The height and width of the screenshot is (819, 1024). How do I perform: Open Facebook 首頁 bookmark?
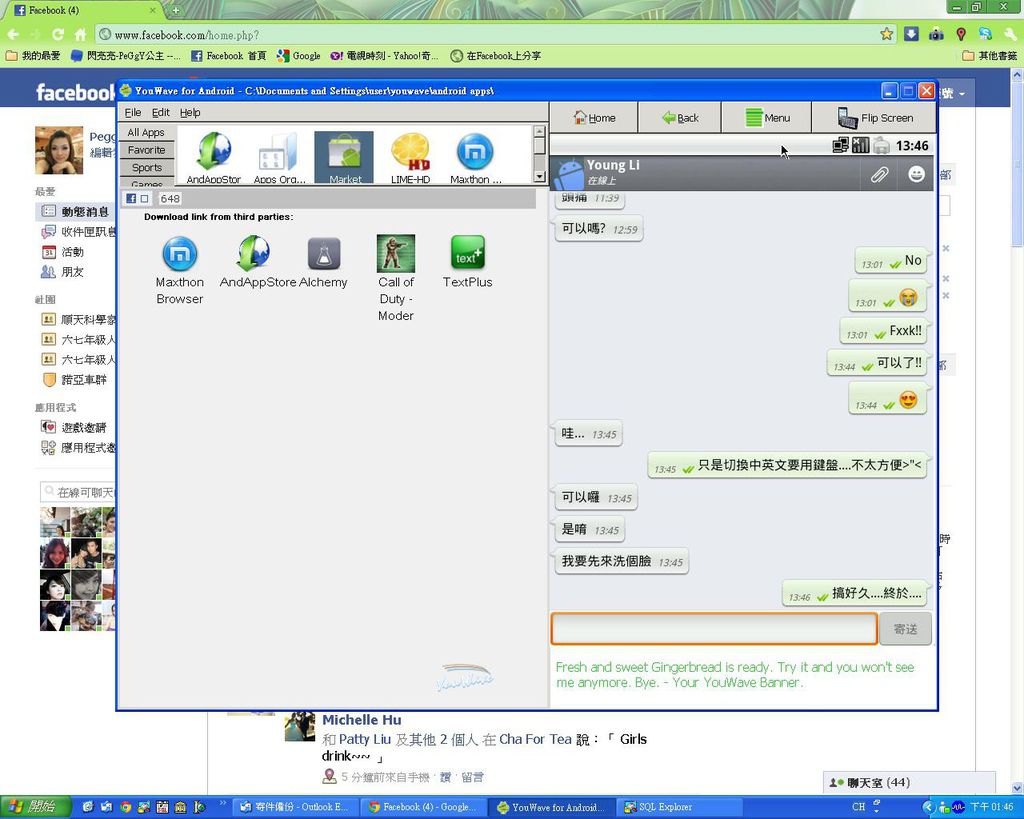click(x=229, y=56)
